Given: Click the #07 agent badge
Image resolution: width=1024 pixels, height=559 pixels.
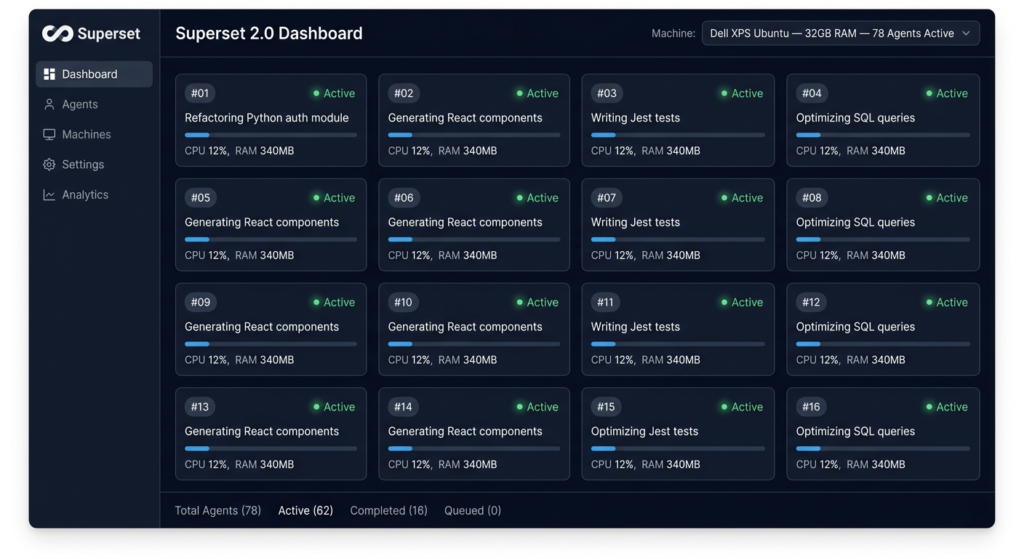Looking at the screenshot, I should click(x=607, y=198).
